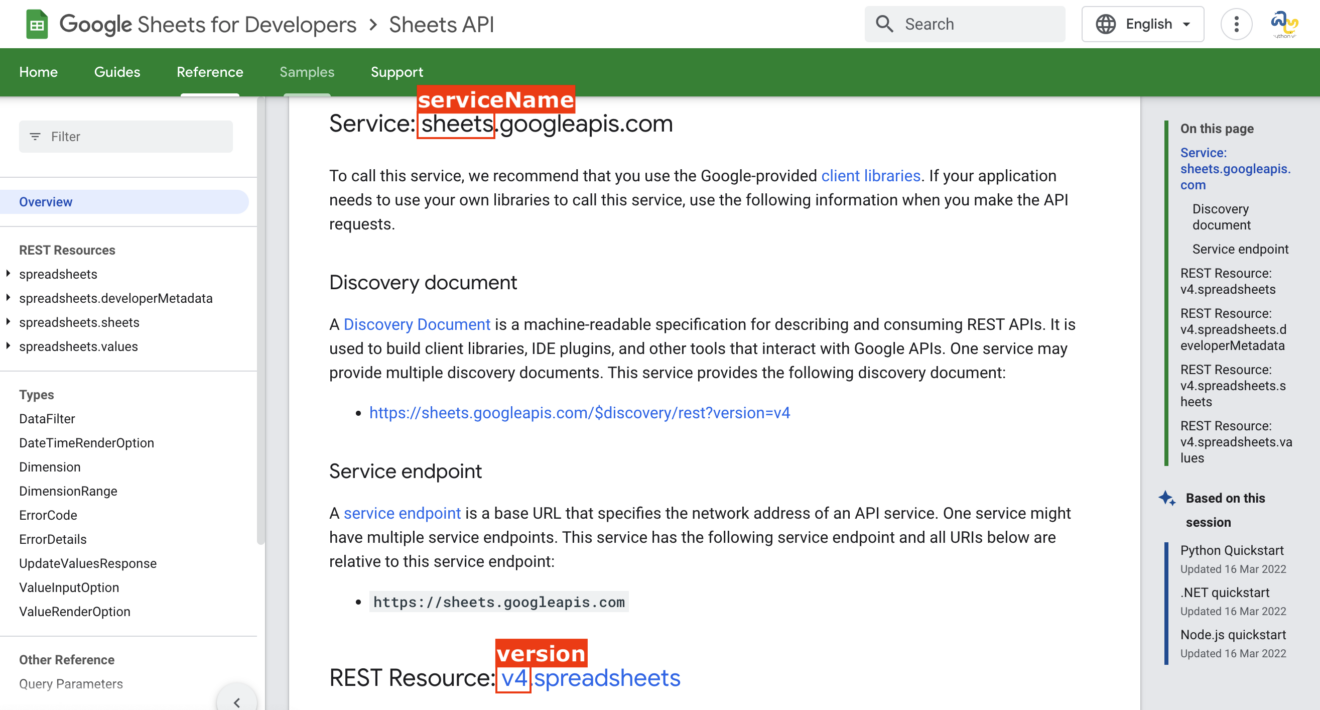Click the filter icon in the sidebar
1320x710 pixels.
(x=36, y=136)
